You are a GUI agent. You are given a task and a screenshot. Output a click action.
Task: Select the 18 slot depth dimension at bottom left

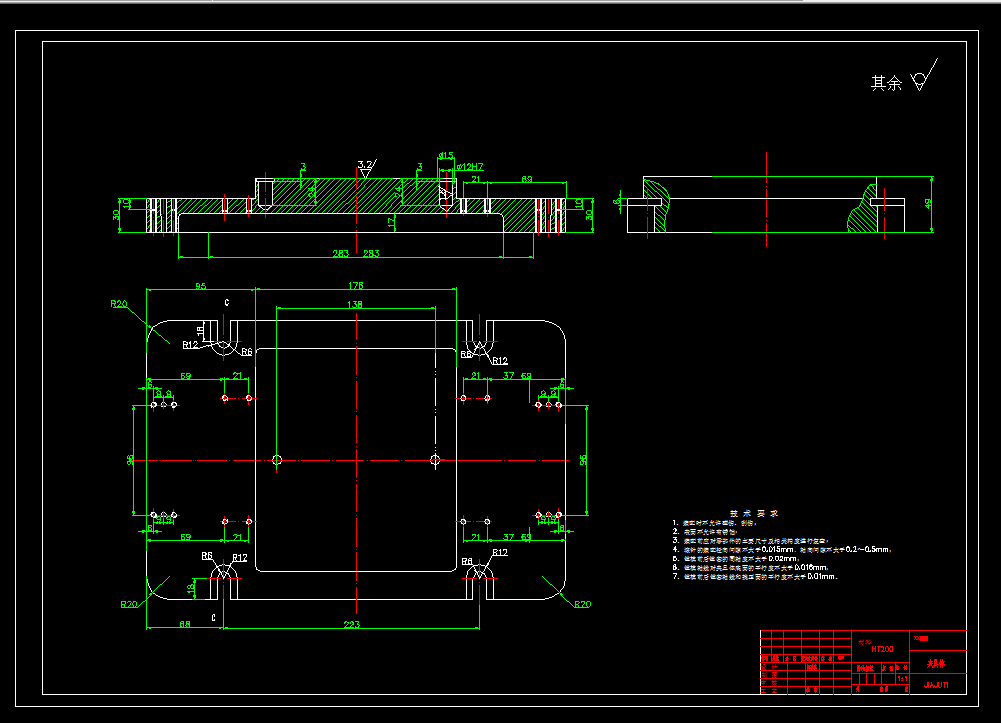[190, 588]
